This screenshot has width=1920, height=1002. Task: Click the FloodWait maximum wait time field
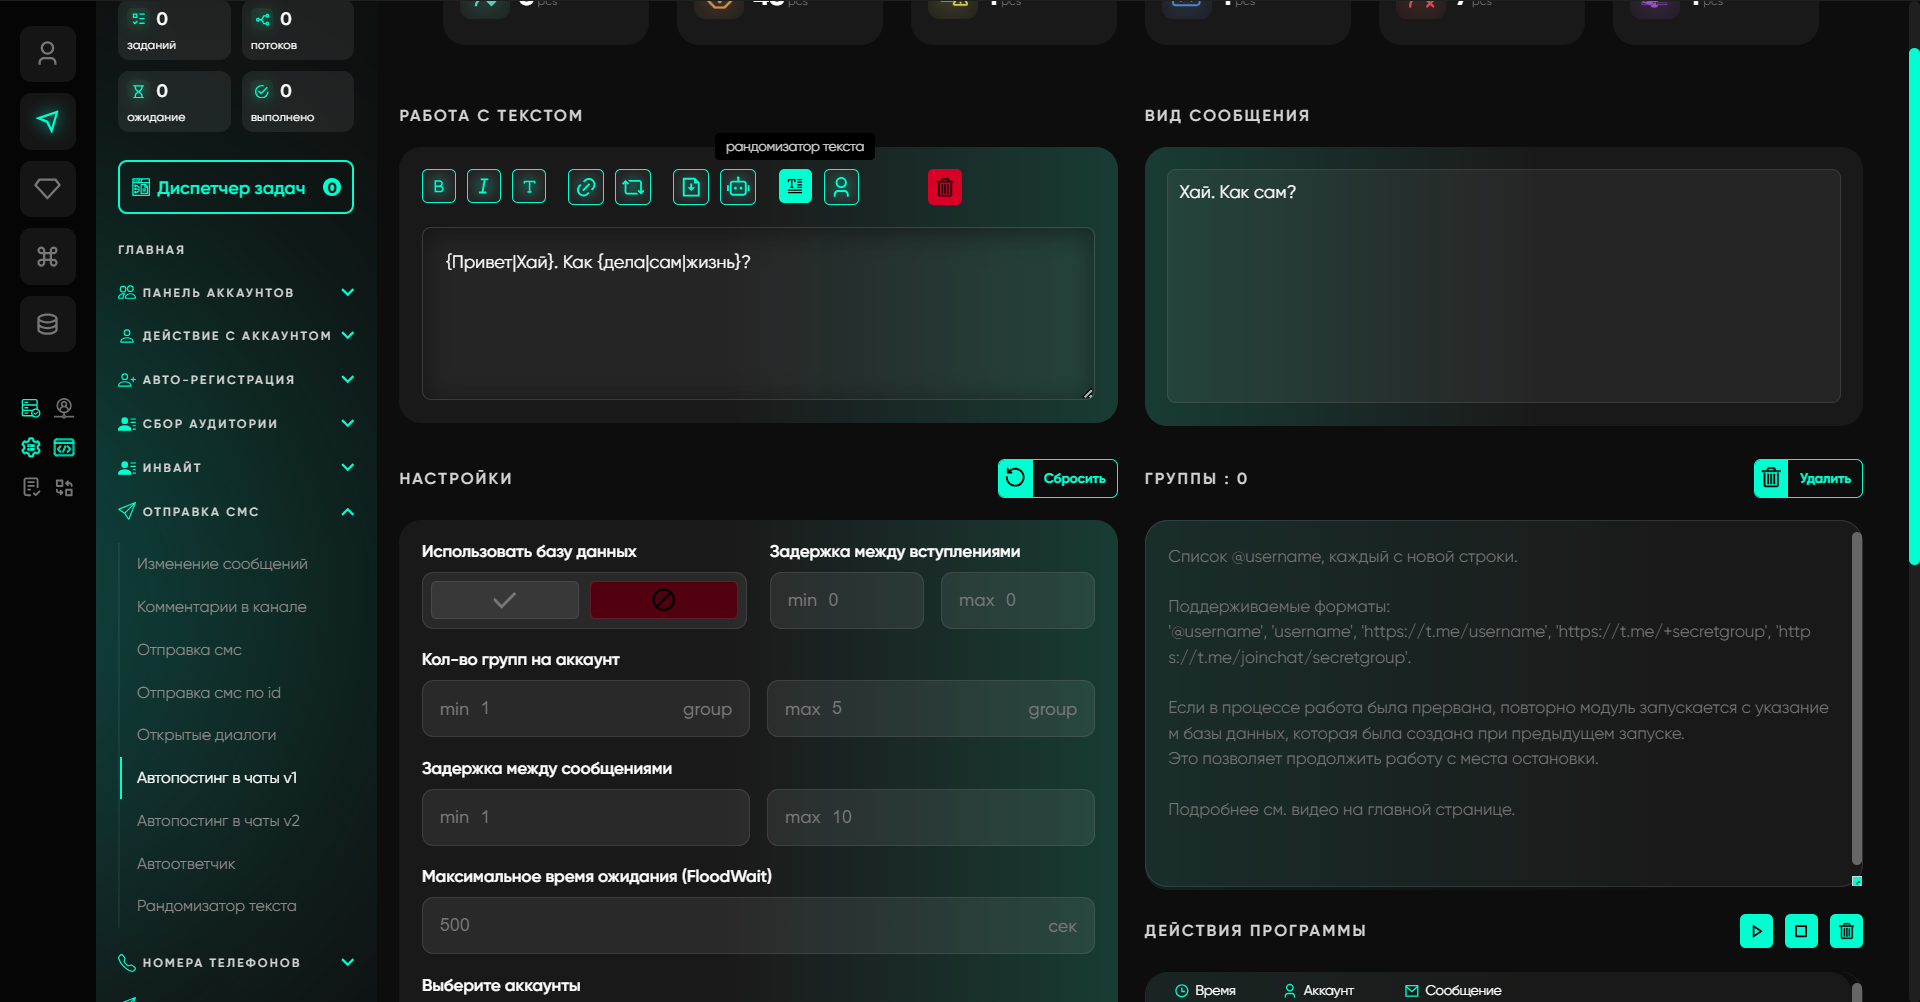[x=740, y=925]
